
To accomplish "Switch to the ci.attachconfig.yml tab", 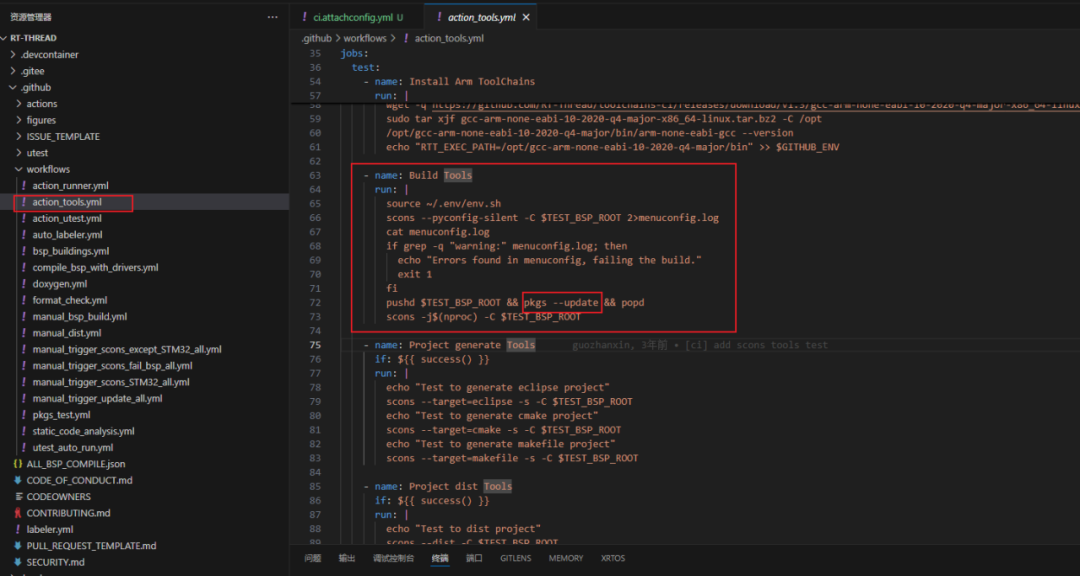I will [353, 17].
